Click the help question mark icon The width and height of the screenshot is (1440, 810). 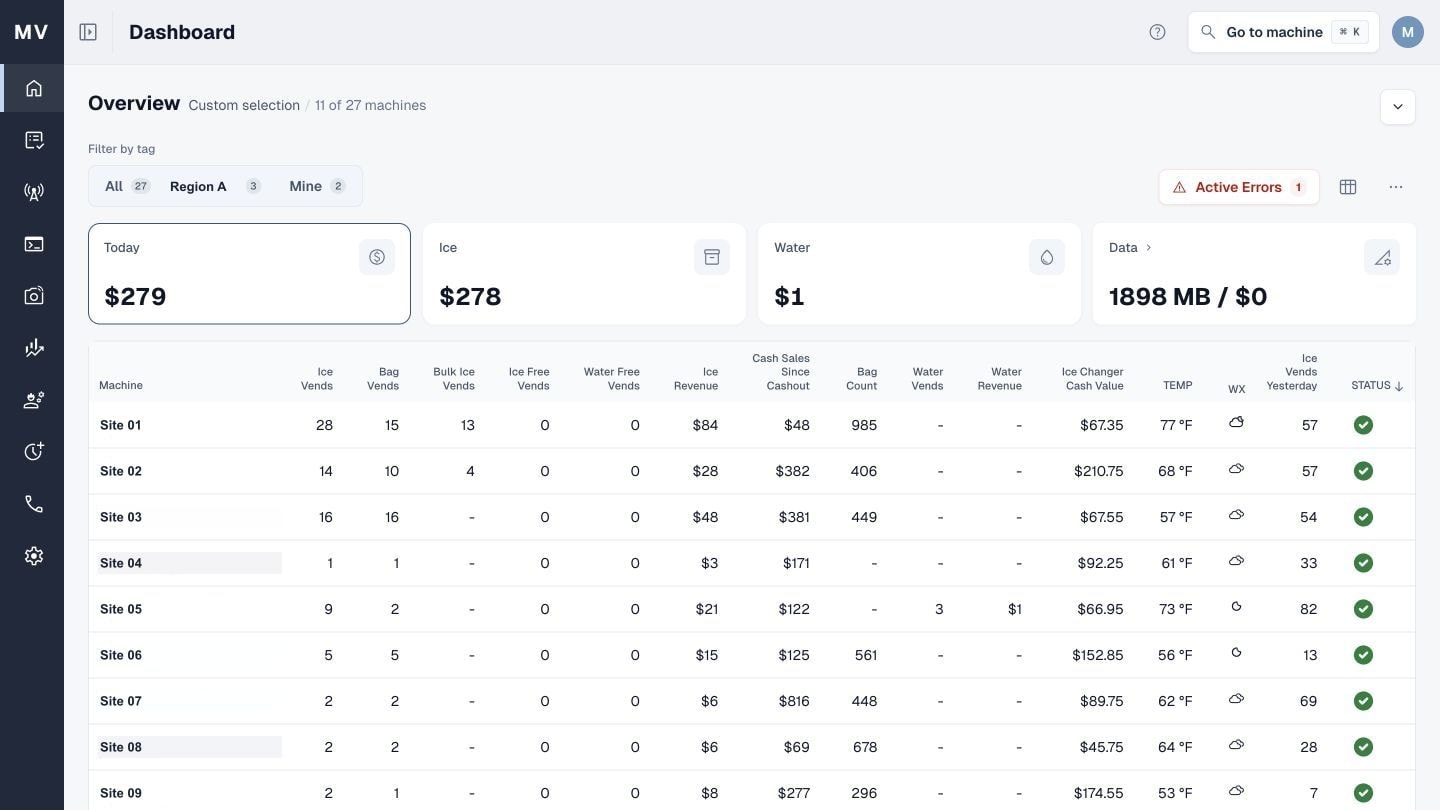pyautogui.click(x=1157, y=32)
